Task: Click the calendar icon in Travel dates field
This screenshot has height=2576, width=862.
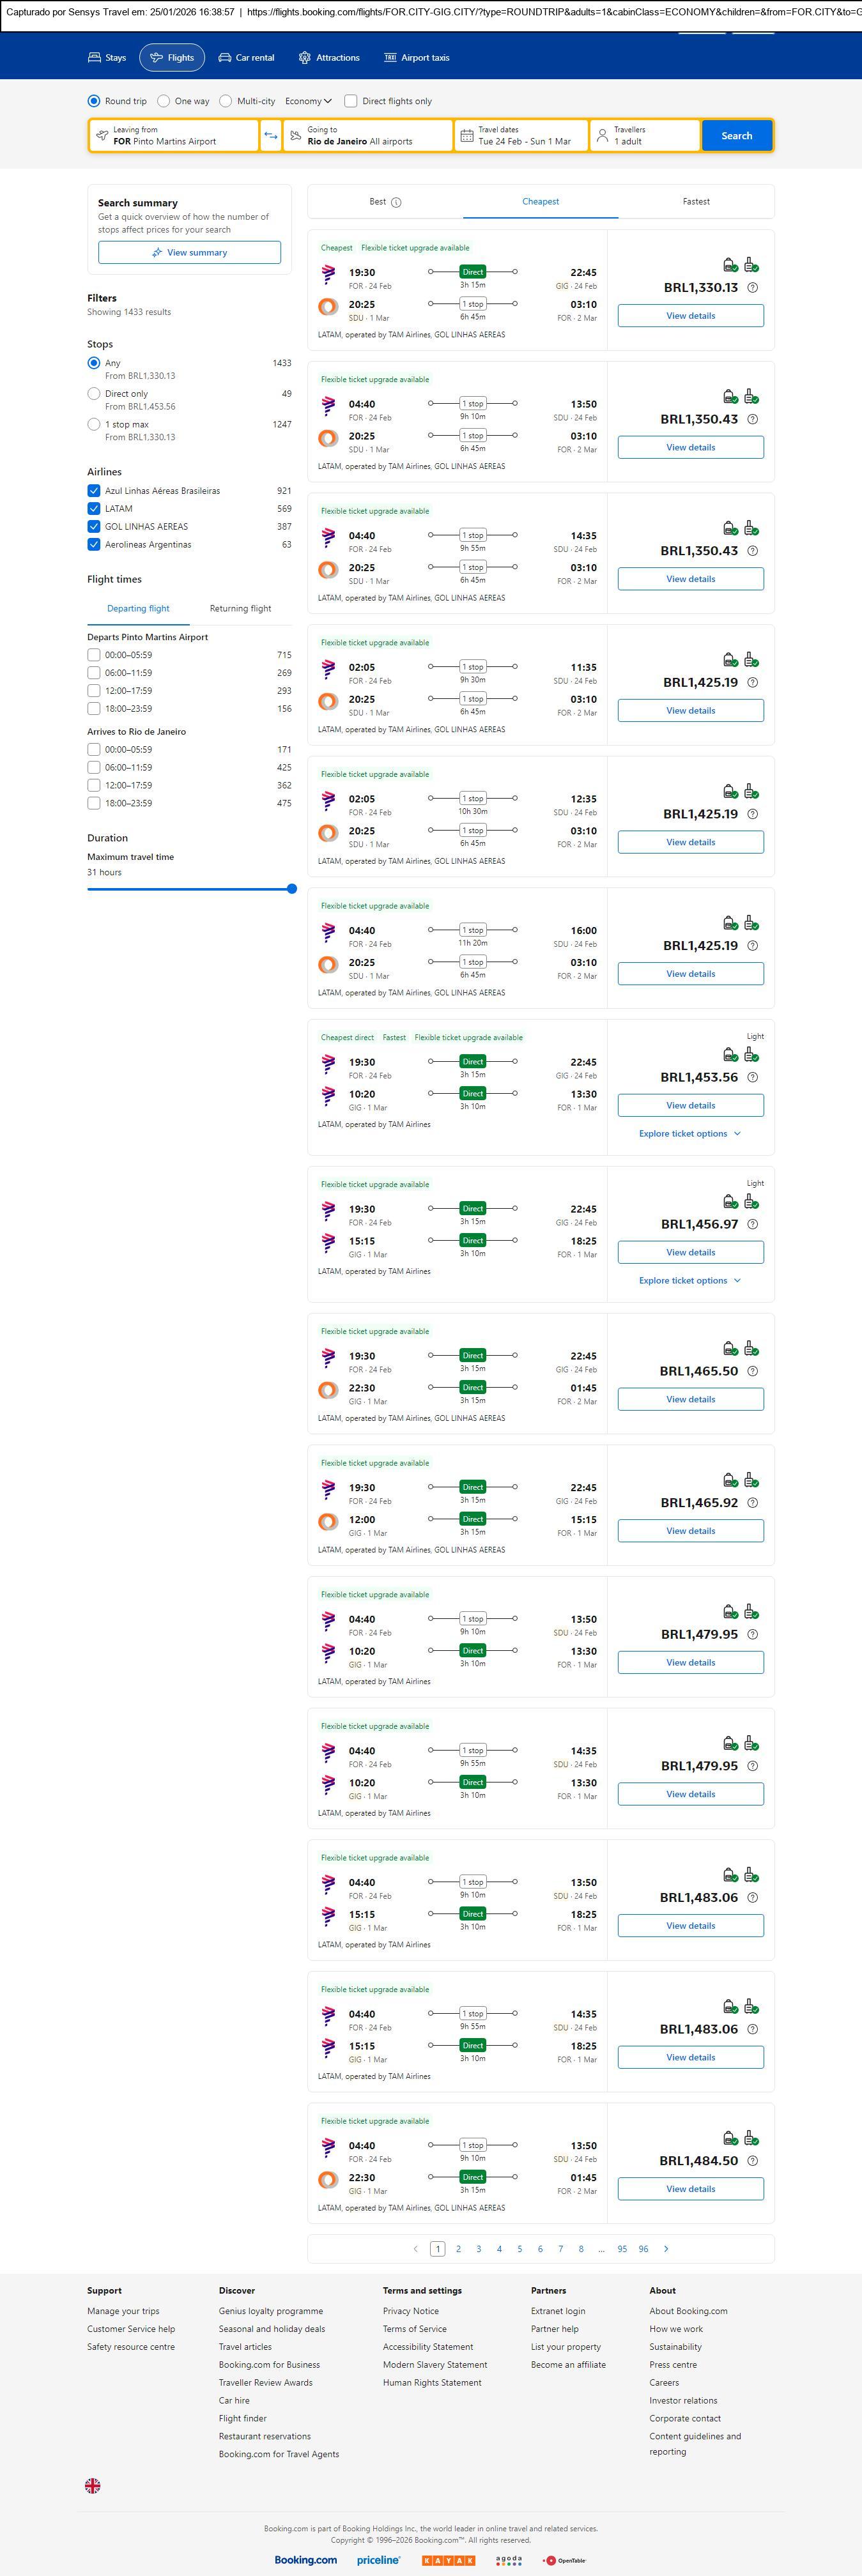Action: point(466,136)
